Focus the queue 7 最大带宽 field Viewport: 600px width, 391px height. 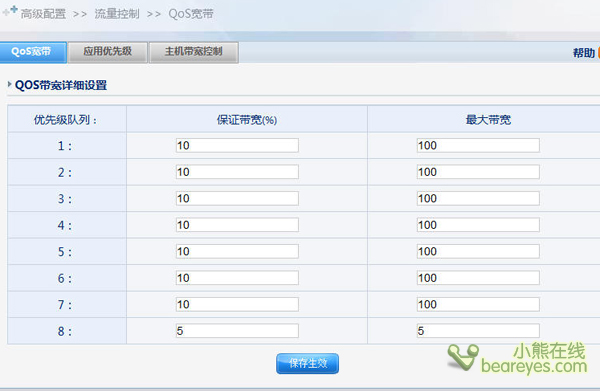pos(478,304)
